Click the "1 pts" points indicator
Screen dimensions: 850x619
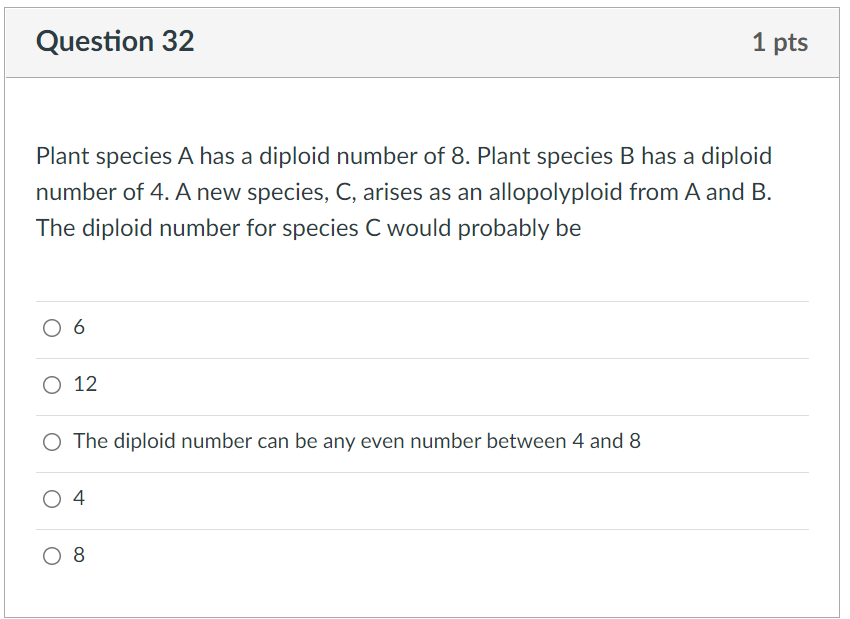tap(780, 42)
